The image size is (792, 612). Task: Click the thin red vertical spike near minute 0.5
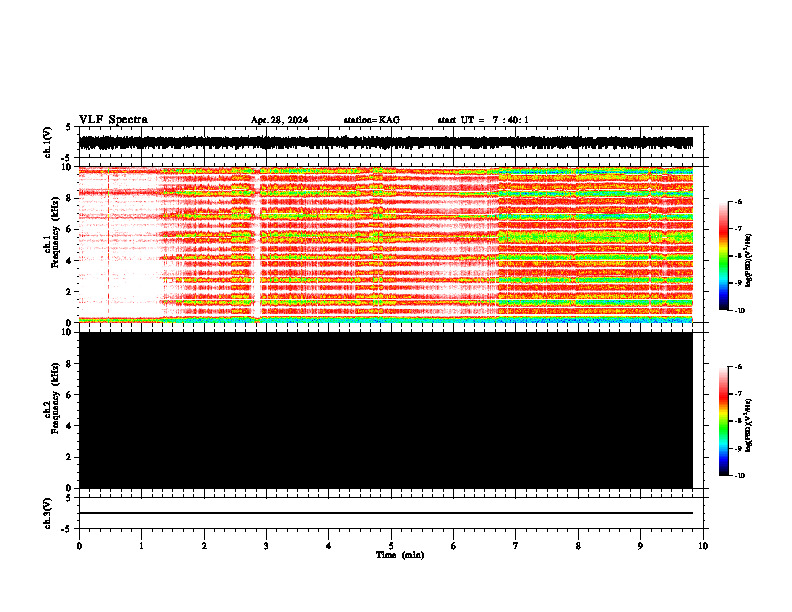(108, 244)
